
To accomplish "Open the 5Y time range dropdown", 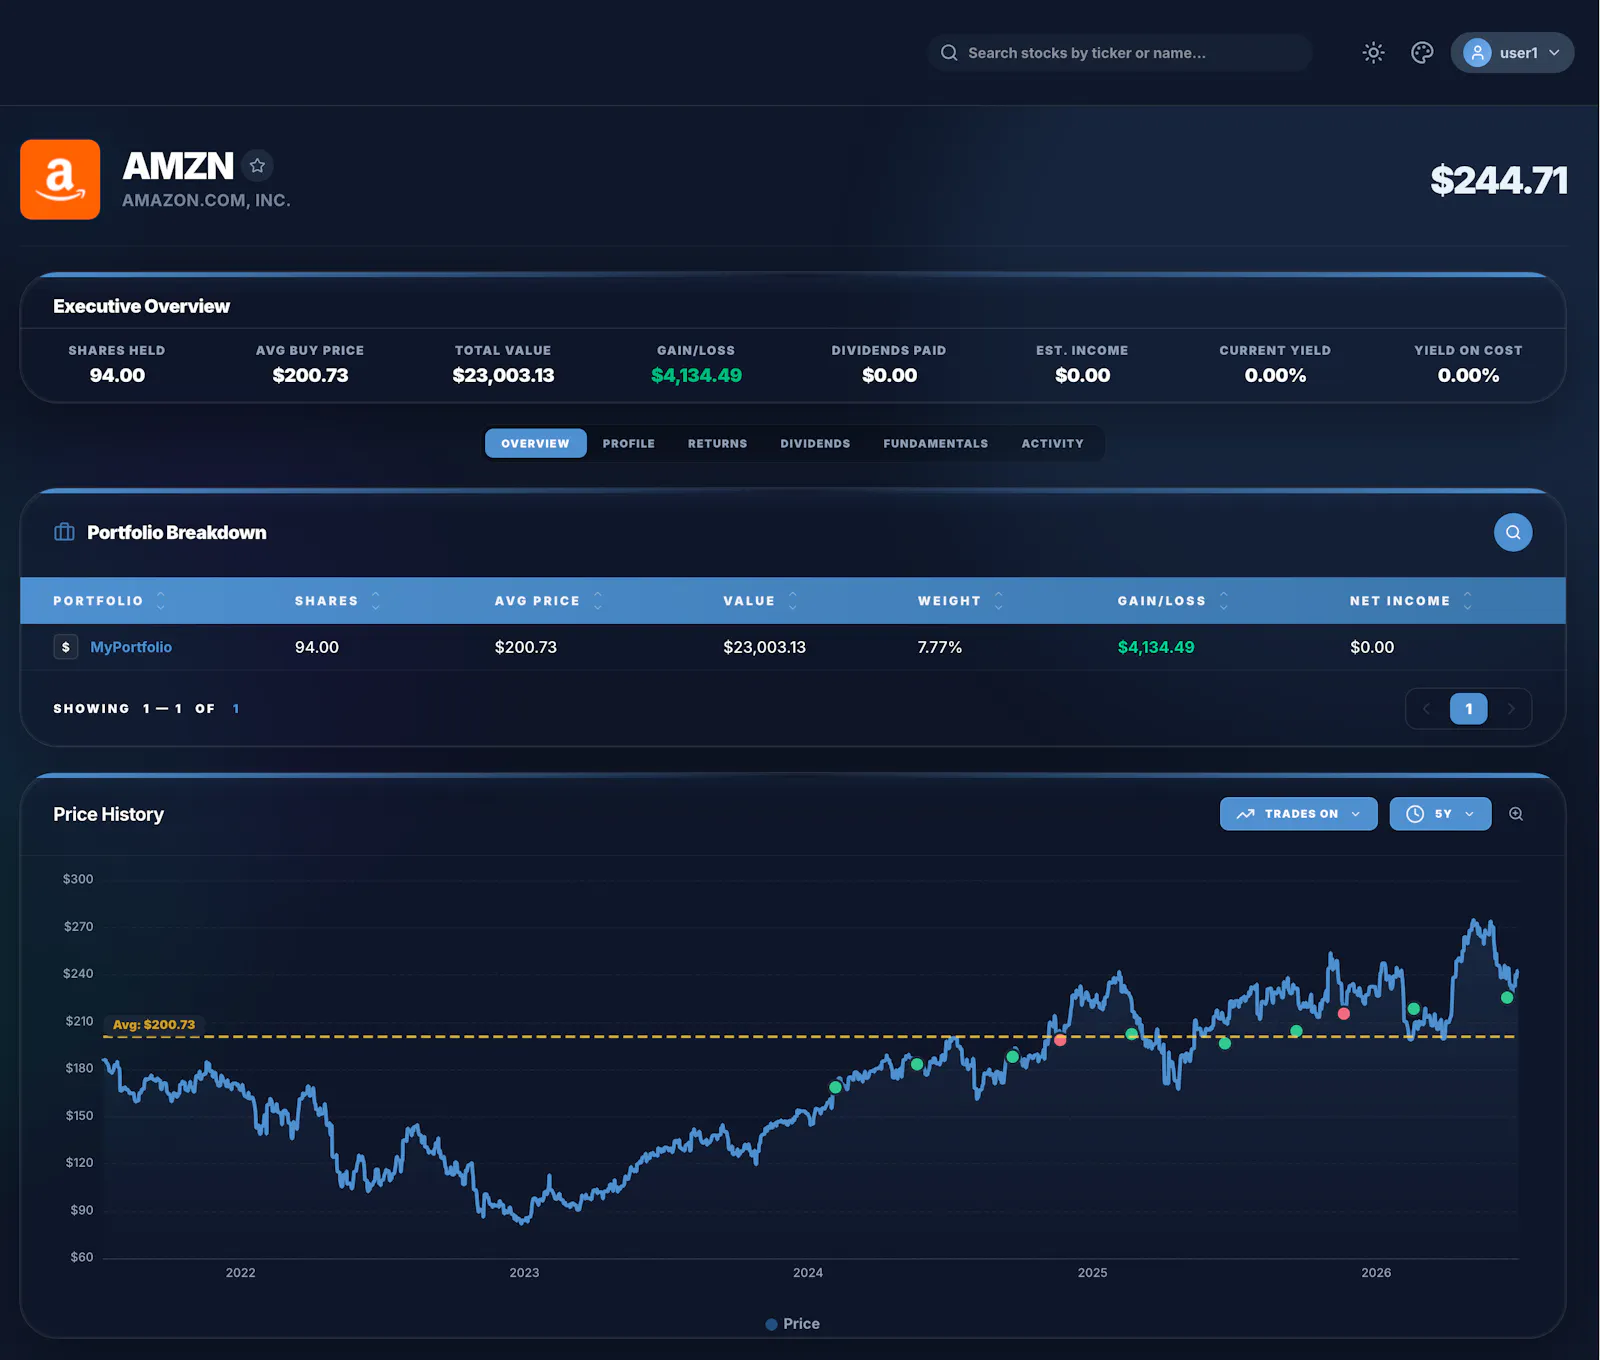I will (x=1440, y=813).
